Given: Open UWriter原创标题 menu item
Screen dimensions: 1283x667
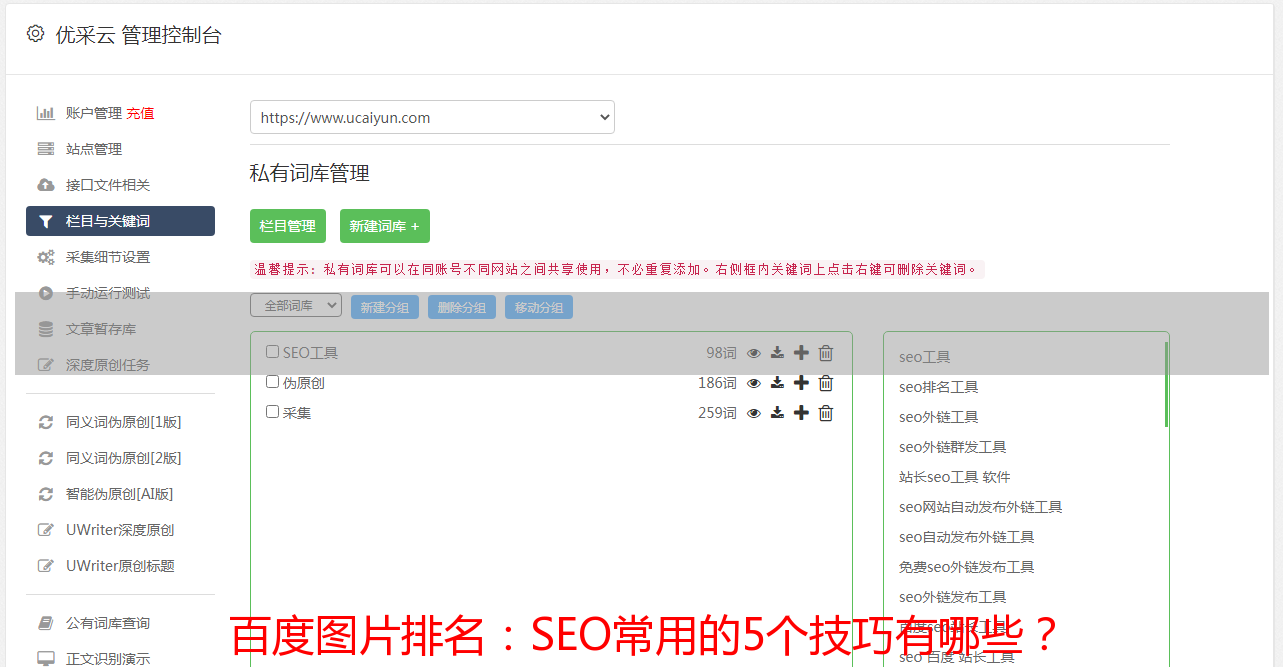Looking at the screenshot, I should [x=120, y=566].
